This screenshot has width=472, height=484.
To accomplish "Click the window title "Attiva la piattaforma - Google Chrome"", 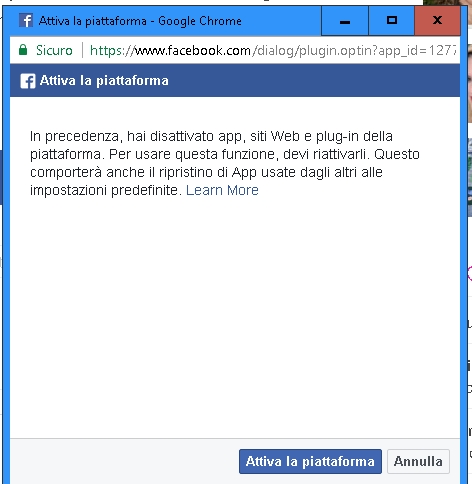I will click(x=140, y=21).
